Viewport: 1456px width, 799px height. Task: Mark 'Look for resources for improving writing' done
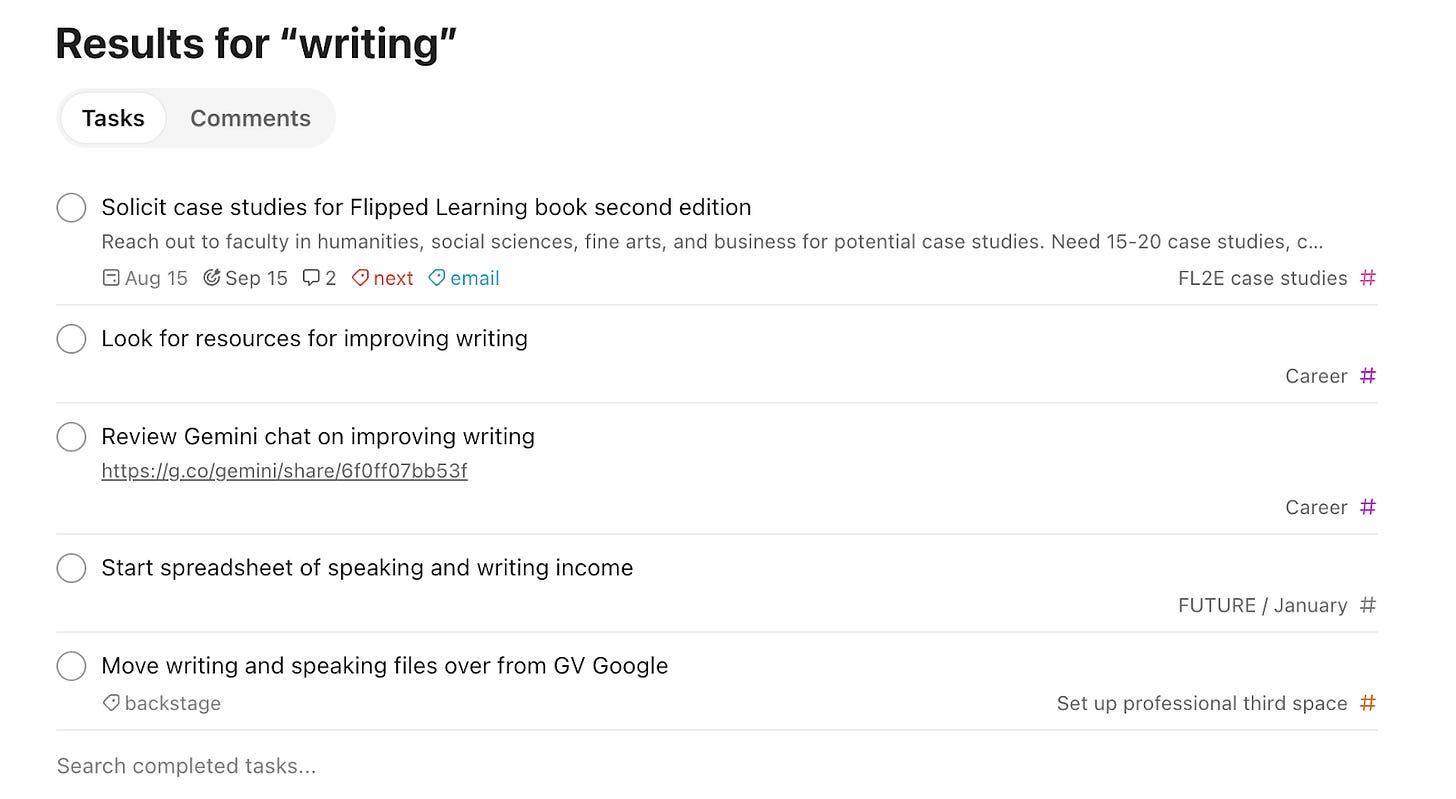point(71,338)
